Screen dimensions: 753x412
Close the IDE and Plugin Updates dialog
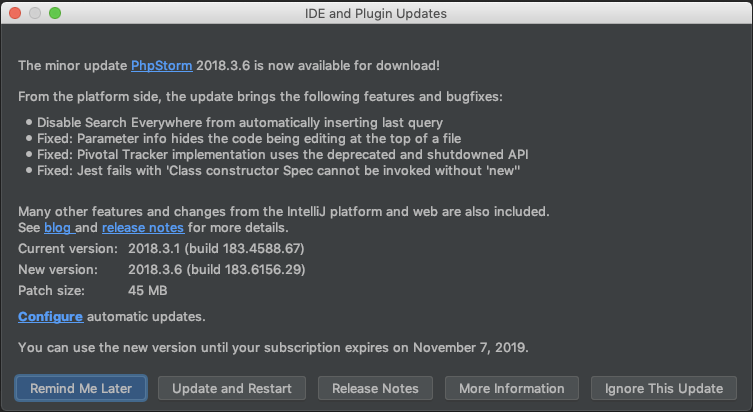(15, 13)
